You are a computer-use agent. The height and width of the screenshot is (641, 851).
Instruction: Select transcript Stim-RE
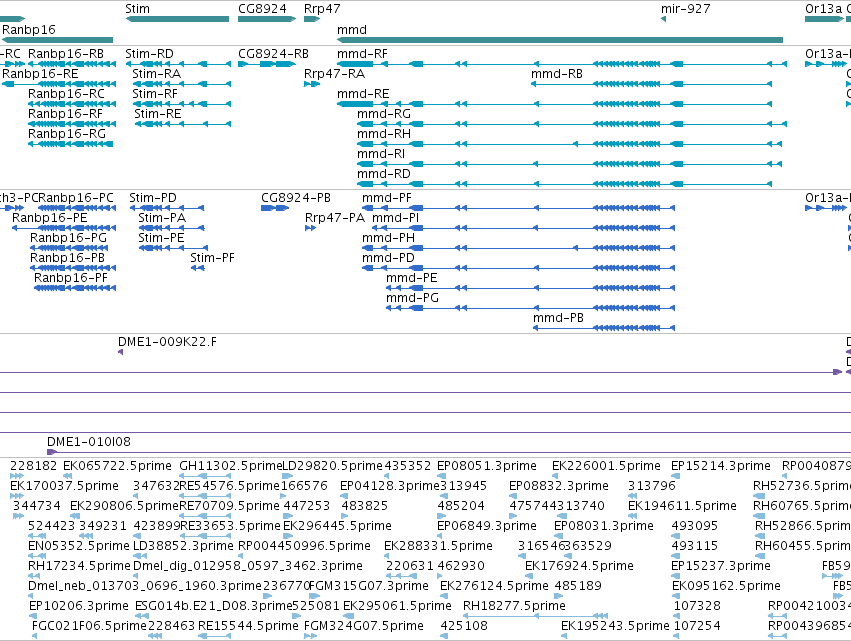tap(183, 124)
